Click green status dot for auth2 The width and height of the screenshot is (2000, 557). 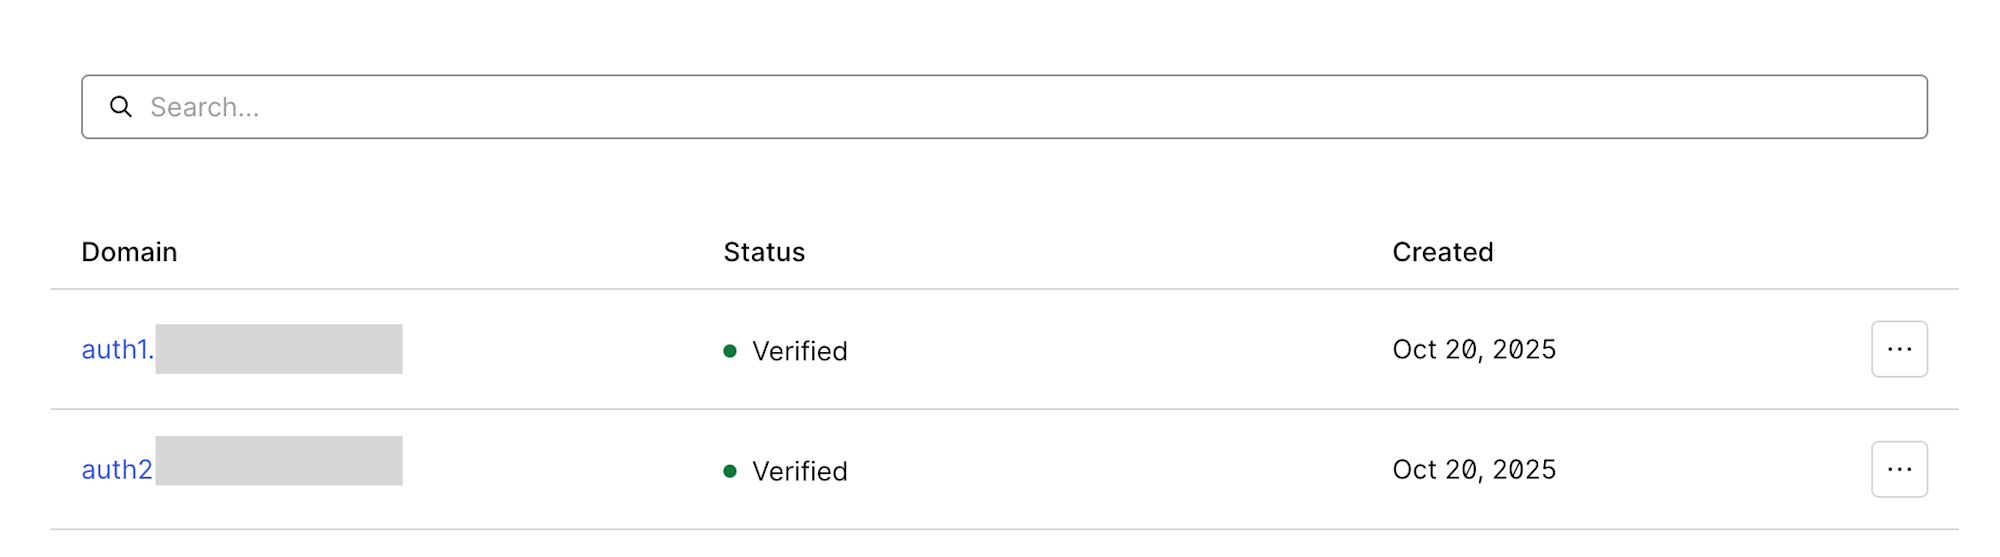(x=730, y=471)
